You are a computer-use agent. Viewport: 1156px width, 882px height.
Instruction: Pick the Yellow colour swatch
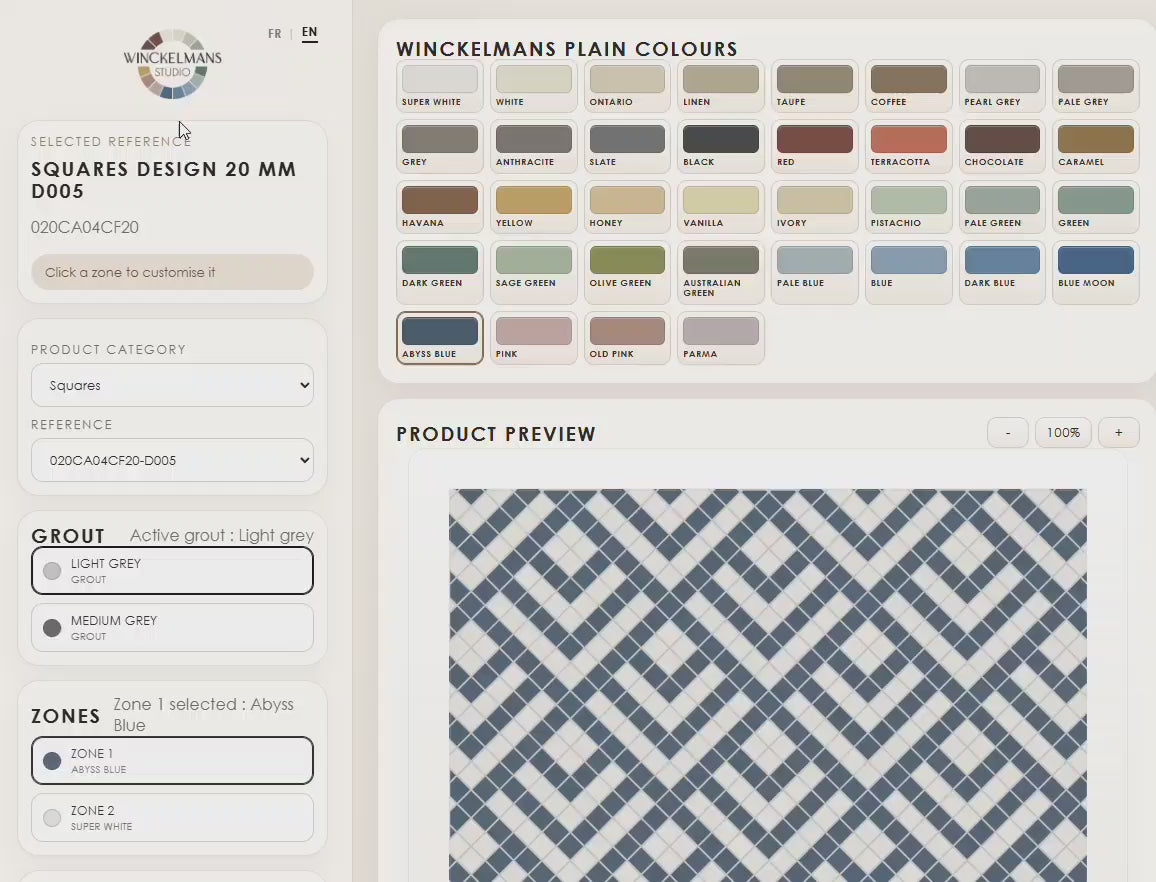[x=534, y=207]
